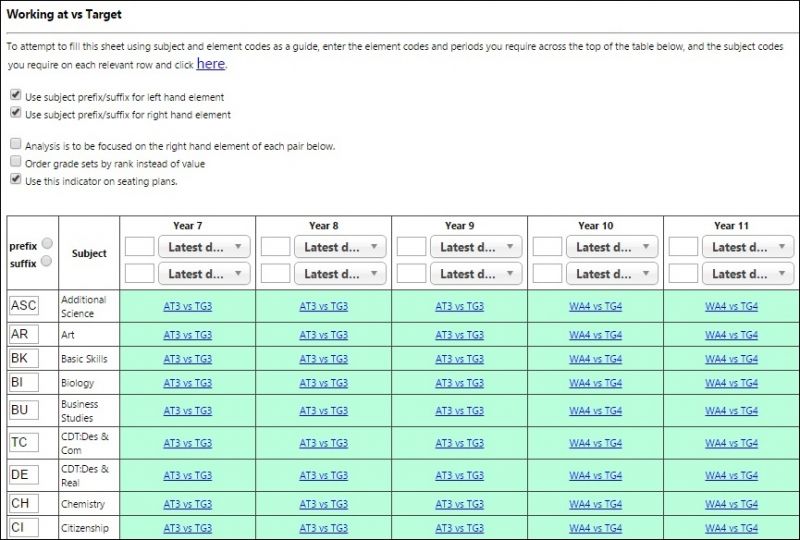Open Biology Year 11 'WA4 vs TG4' link
The image size is (800, 540).
(732, 383)
